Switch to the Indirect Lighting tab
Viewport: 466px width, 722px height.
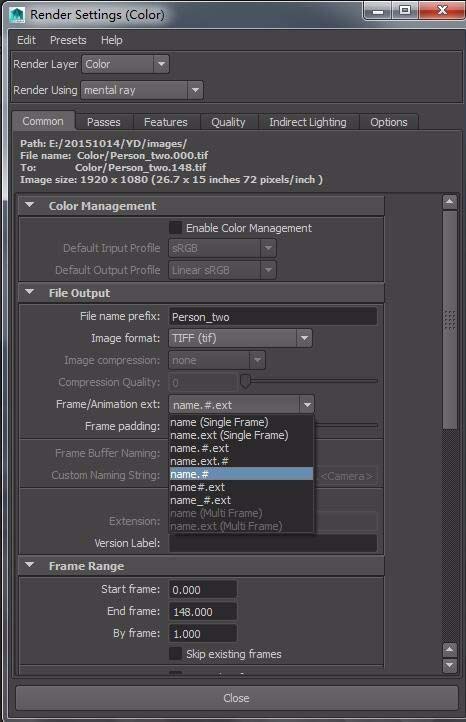point(308,122)
